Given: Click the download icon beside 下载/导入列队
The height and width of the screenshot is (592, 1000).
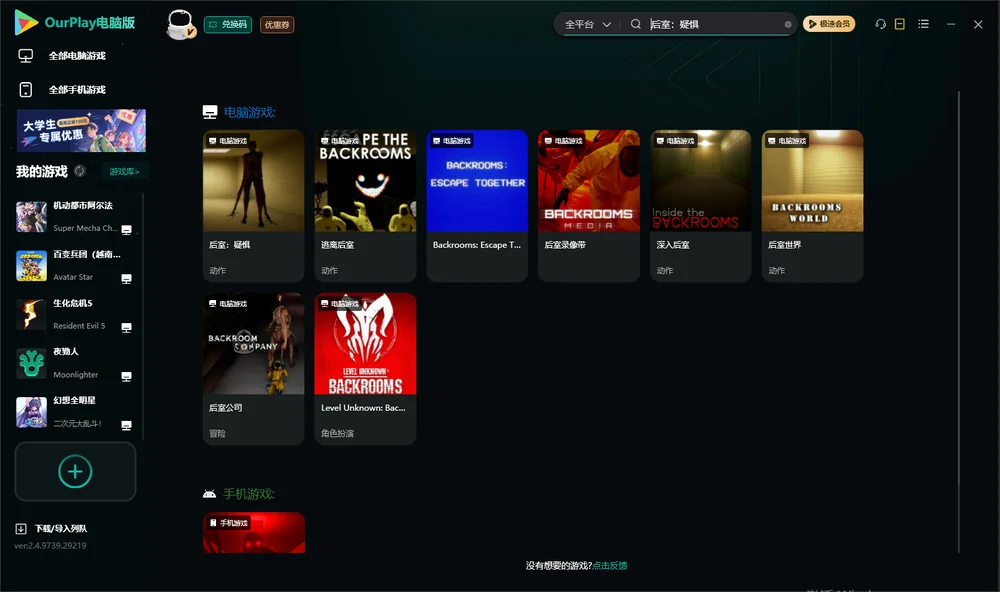Looking at the screenshot, I should [21, 529].
